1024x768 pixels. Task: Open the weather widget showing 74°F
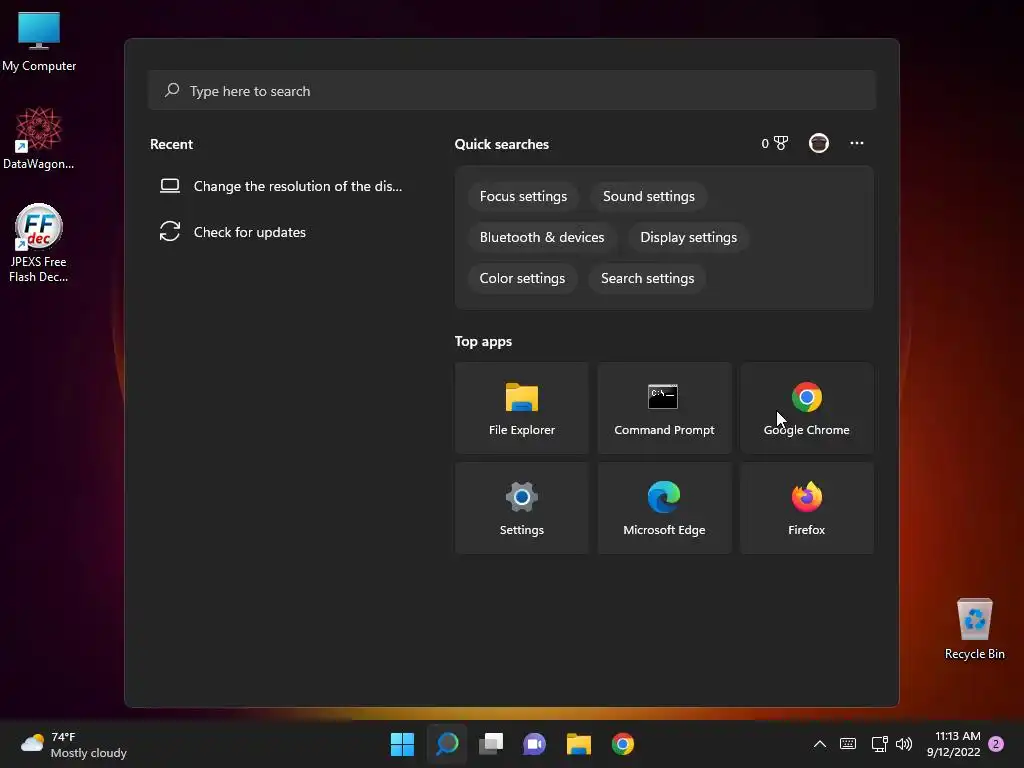point(73,744)
